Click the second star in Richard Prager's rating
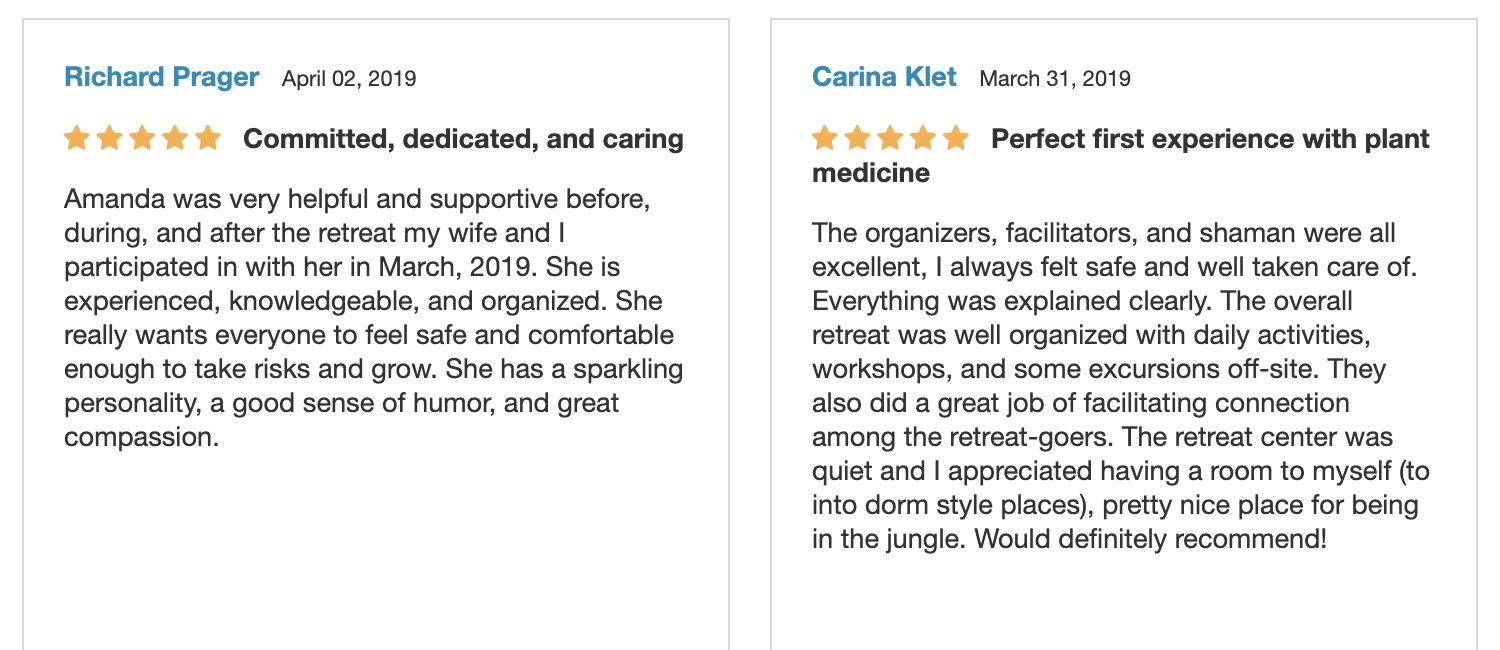This screenshot has width=1500, height=650. (109, 138)
